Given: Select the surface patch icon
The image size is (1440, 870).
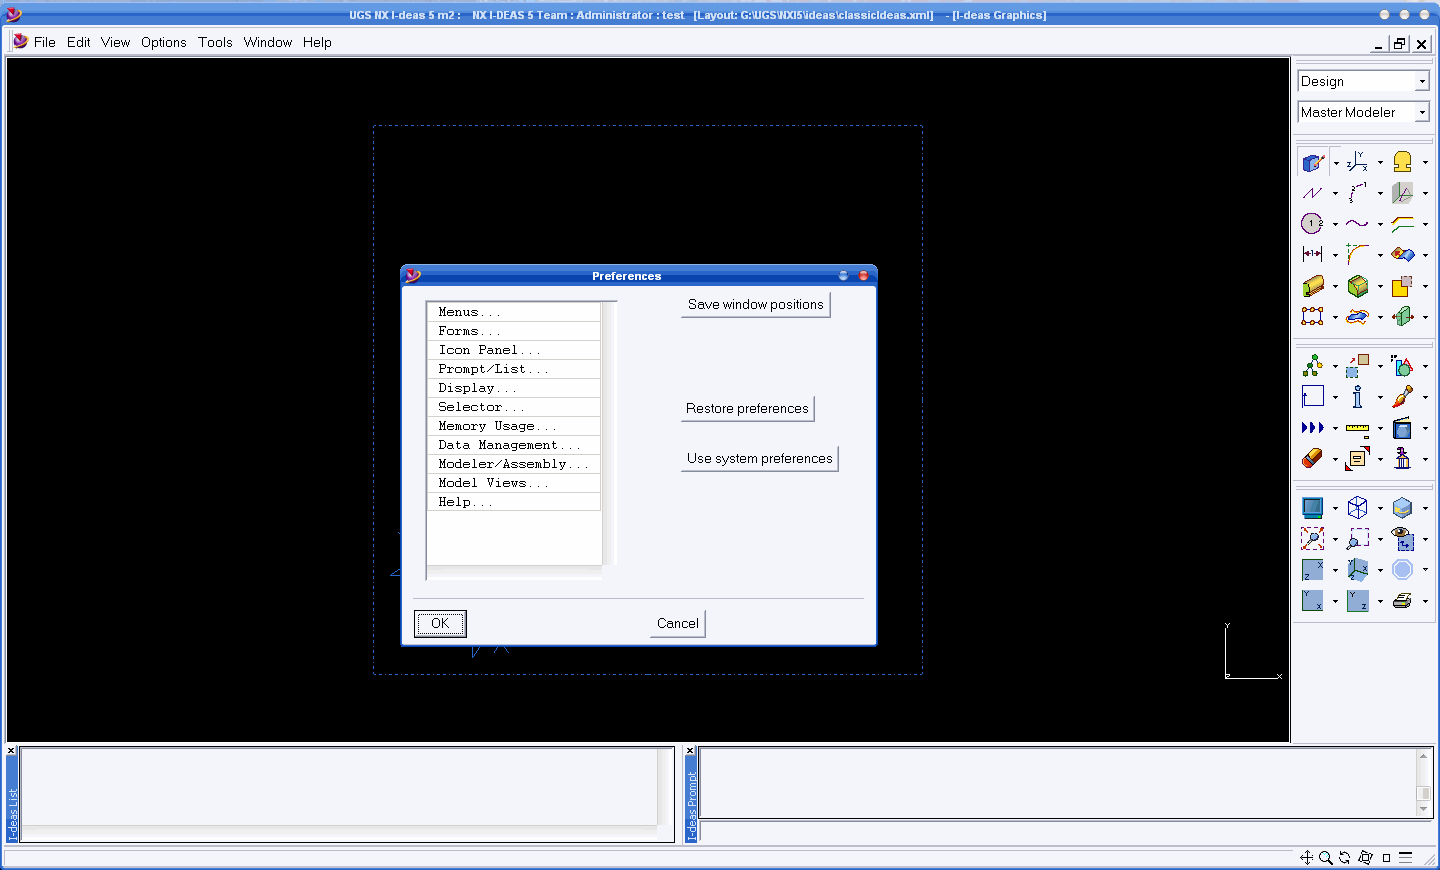Looking at the screenshot, I should 1402,255.
